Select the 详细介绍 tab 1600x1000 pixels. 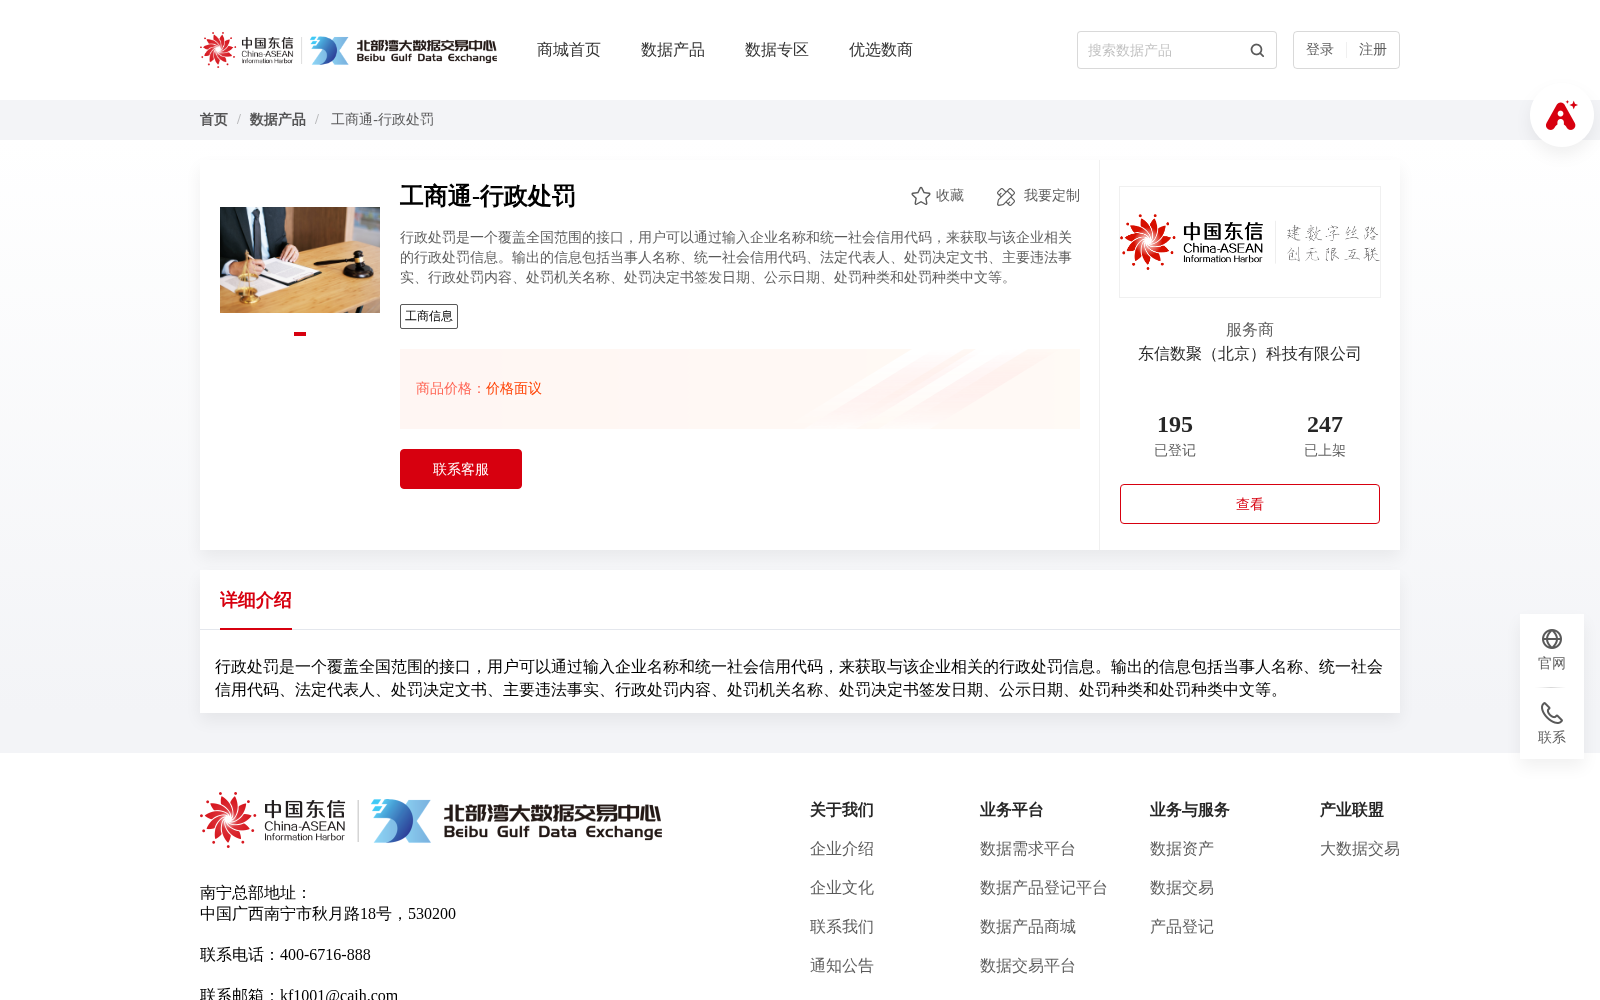coord(256,600)
